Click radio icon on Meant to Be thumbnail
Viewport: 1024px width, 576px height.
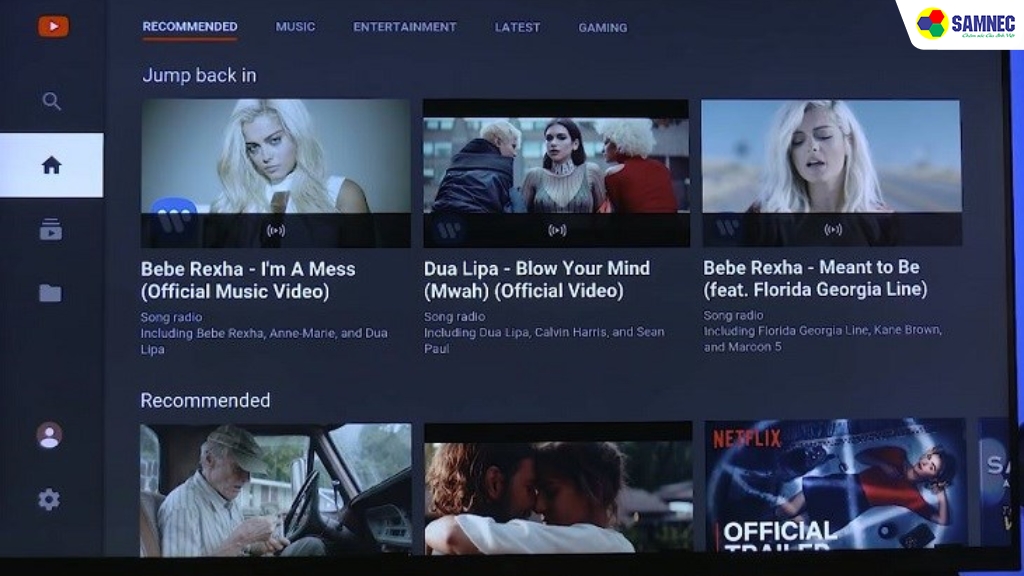(832, 230)
